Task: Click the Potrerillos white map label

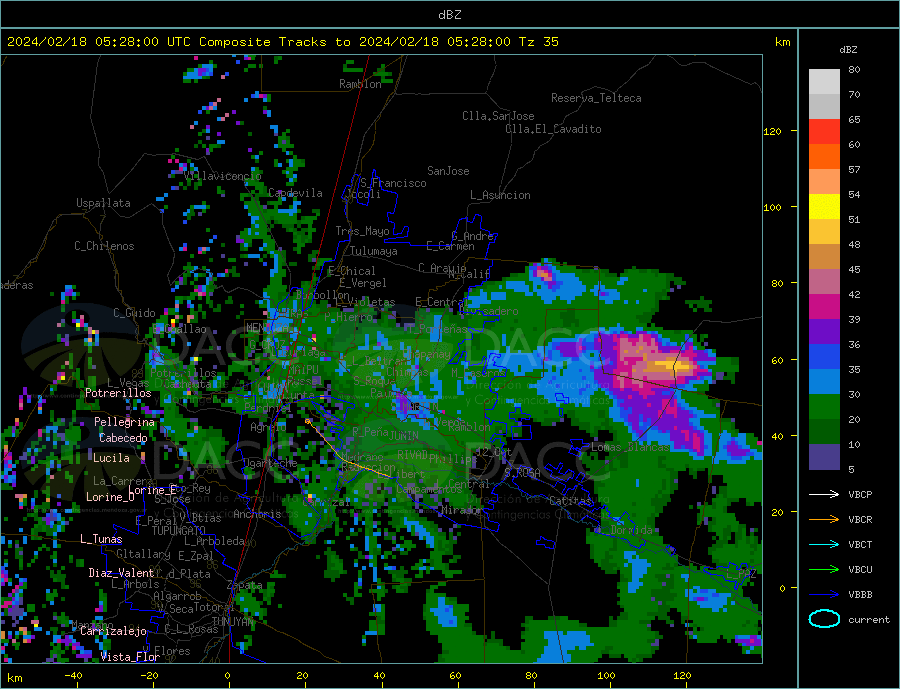Action: pyautogui.click(x=118, y=393)
